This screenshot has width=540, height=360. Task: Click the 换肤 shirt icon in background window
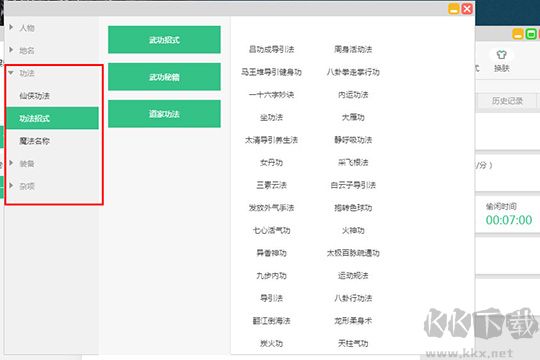(x=501, y=54)
